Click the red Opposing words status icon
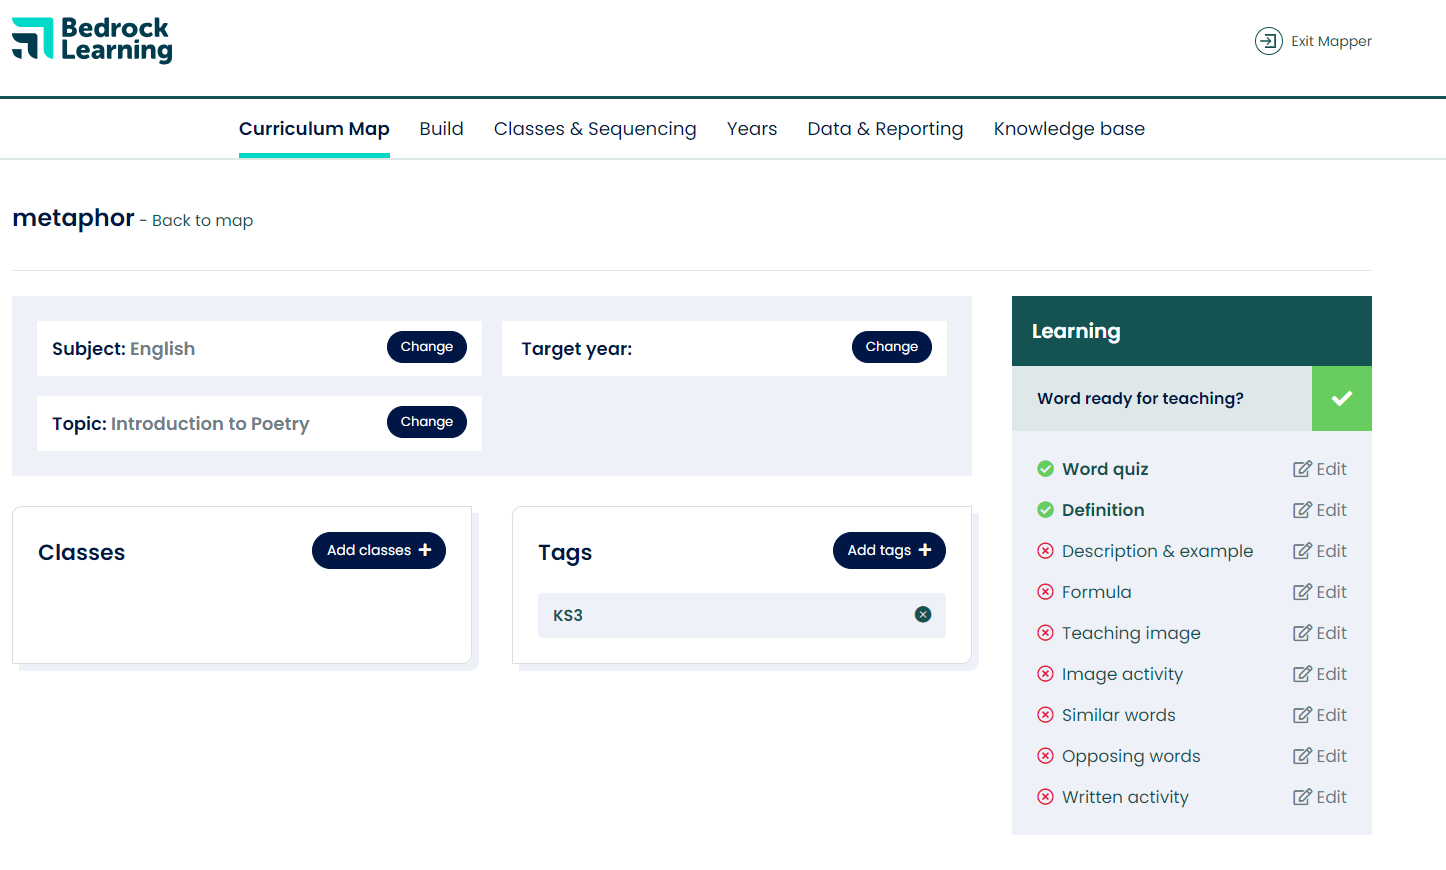The width and height of the screenshot is (1446, 870). point(1045,756)
